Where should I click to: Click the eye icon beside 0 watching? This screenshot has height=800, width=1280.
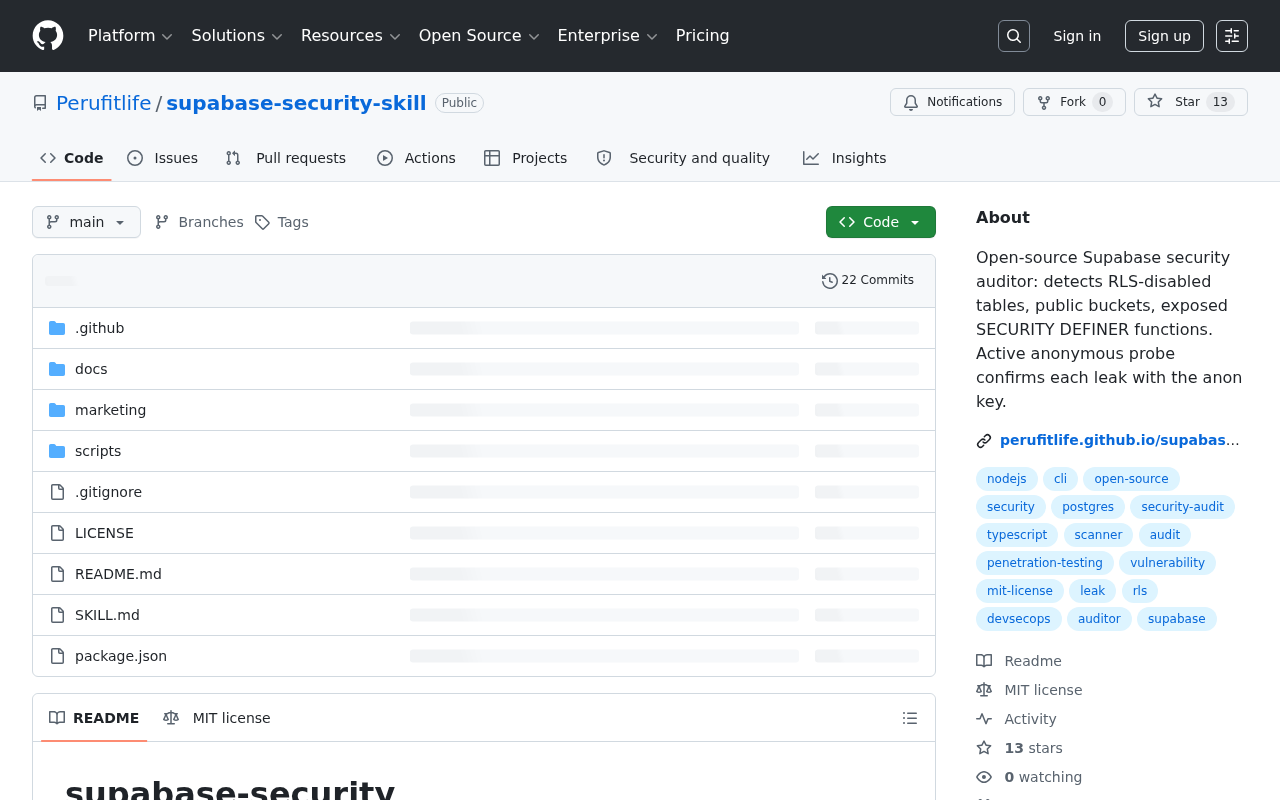click(984, 777)
